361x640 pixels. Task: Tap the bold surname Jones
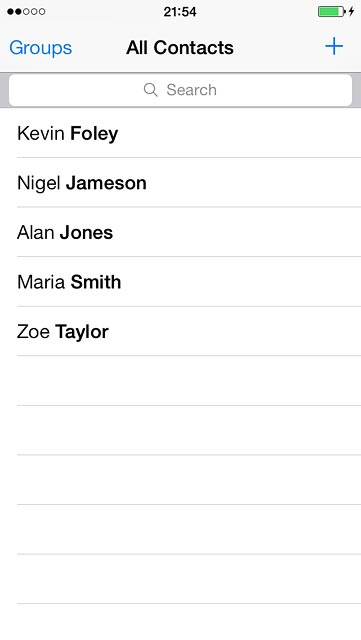86,232
